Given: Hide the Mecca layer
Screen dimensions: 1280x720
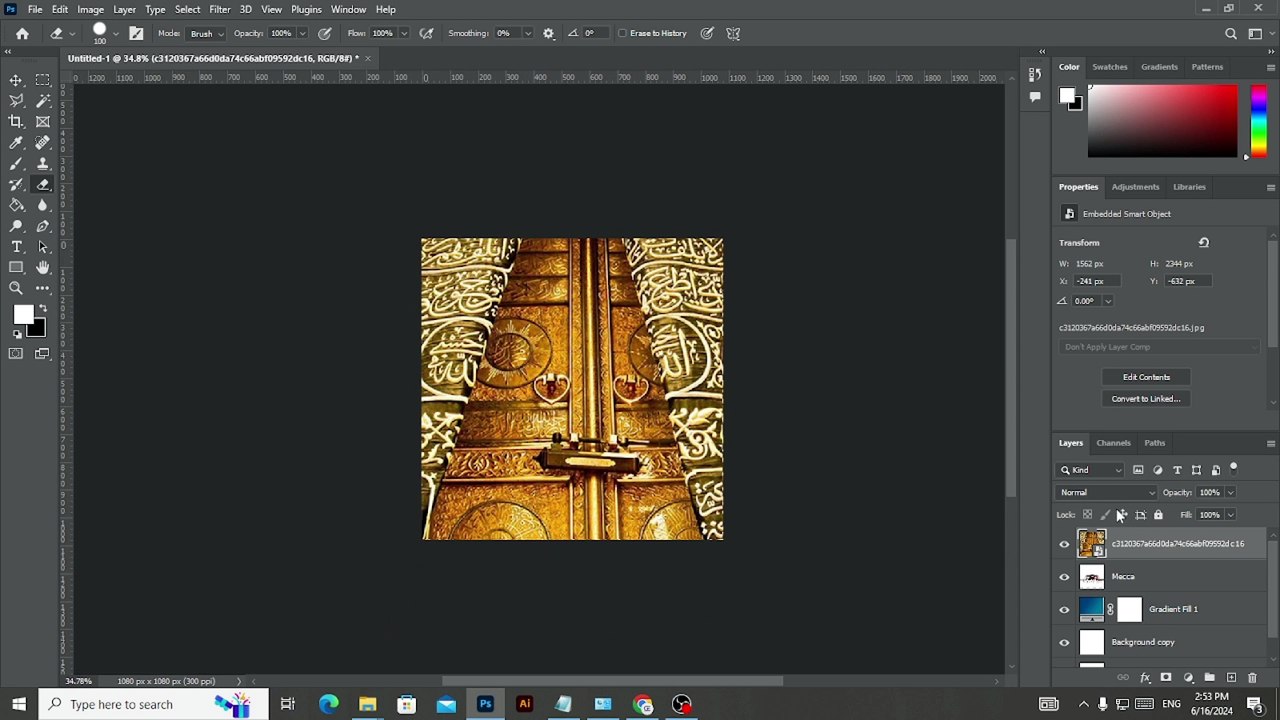Looking at the screenshot, I should click(x=1064, y=577).
